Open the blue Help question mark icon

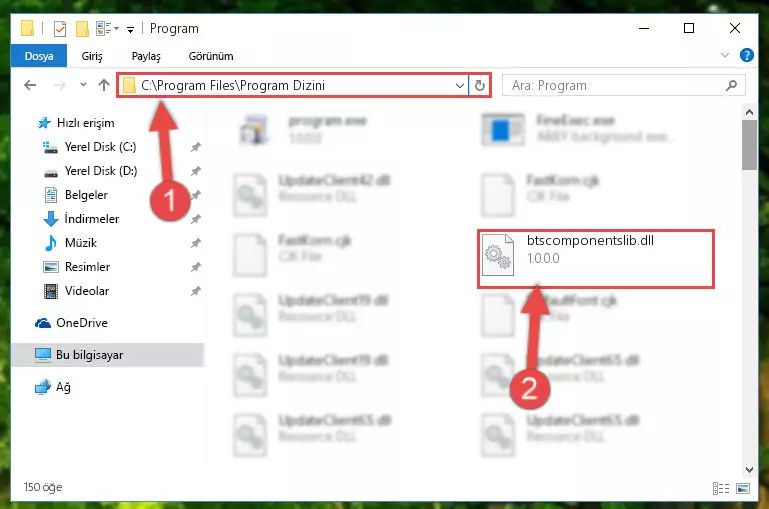(x=746, y=55)
